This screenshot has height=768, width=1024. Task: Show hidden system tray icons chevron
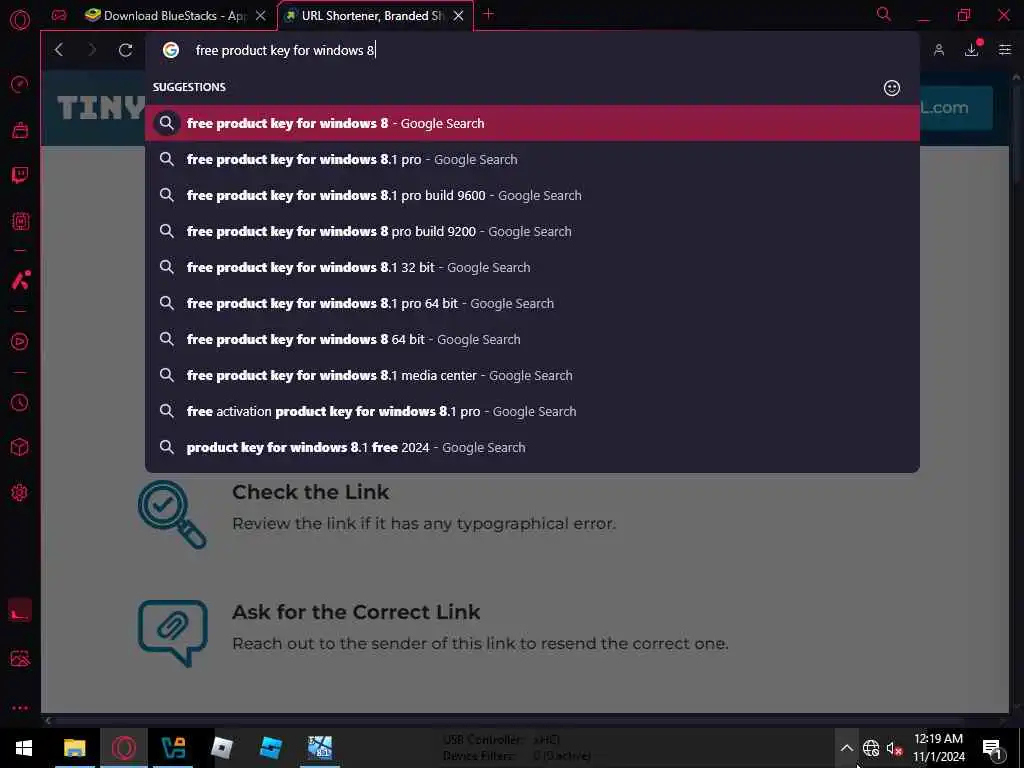pyautogui.click(x=846, y=748)
